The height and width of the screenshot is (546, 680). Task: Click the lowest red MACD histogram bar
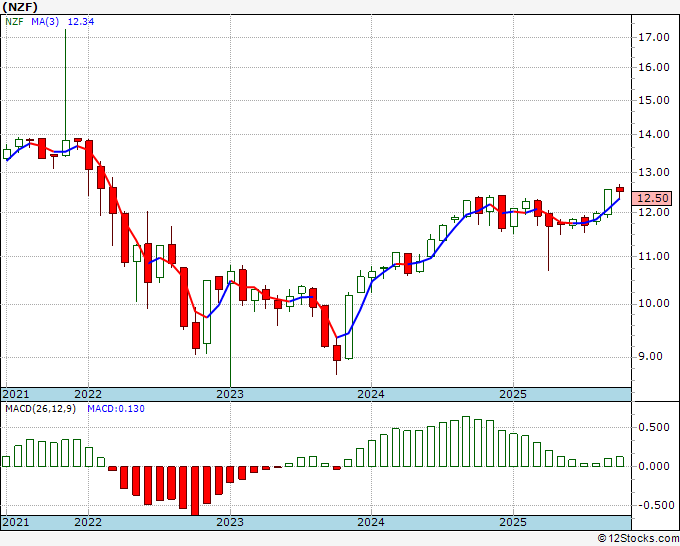[195, 491]
